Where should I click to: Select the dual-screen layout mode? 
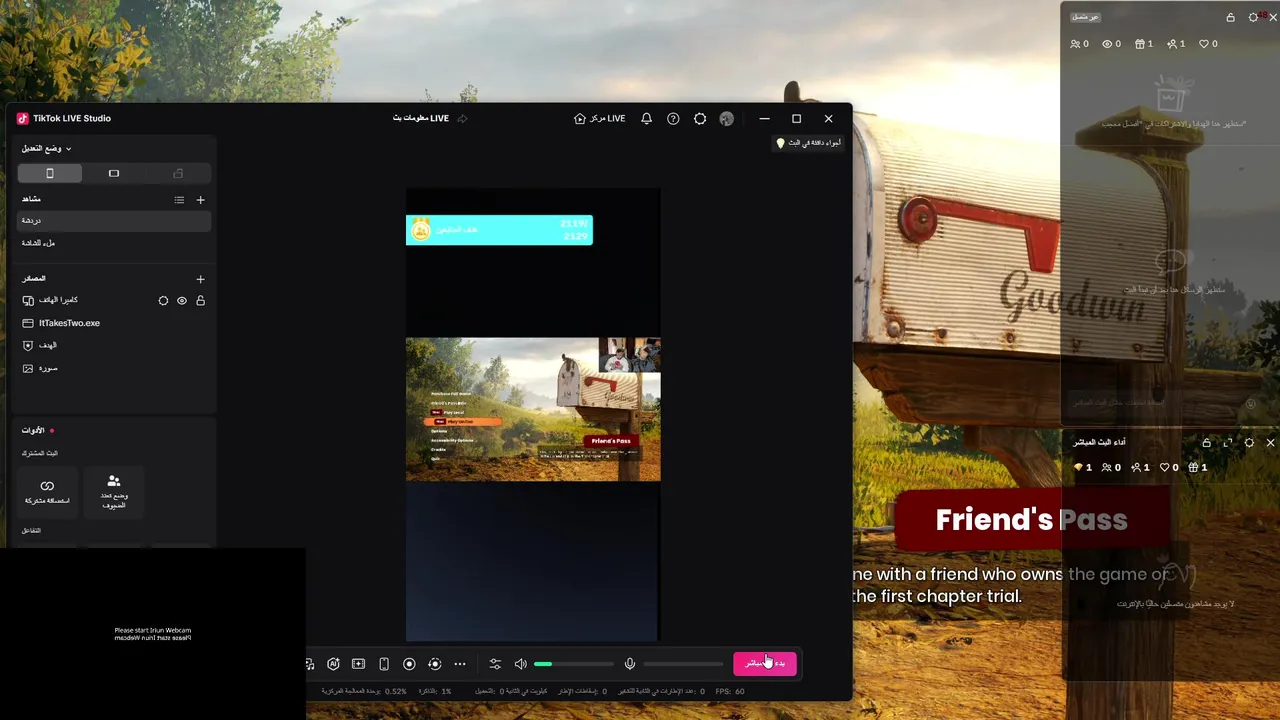coord(178,173)
